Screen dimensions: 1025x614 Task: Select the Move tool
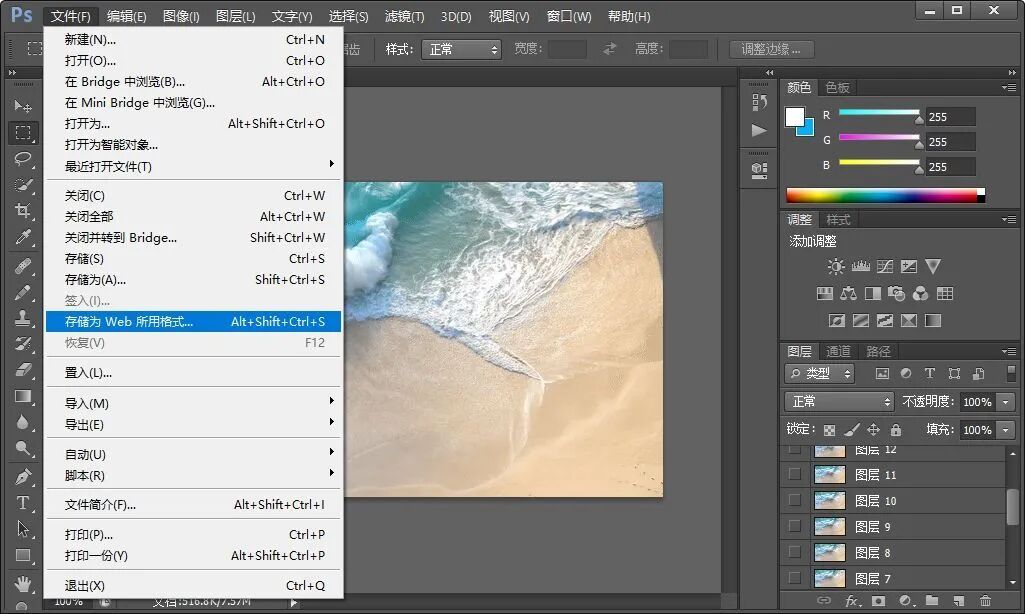[23, 106]
